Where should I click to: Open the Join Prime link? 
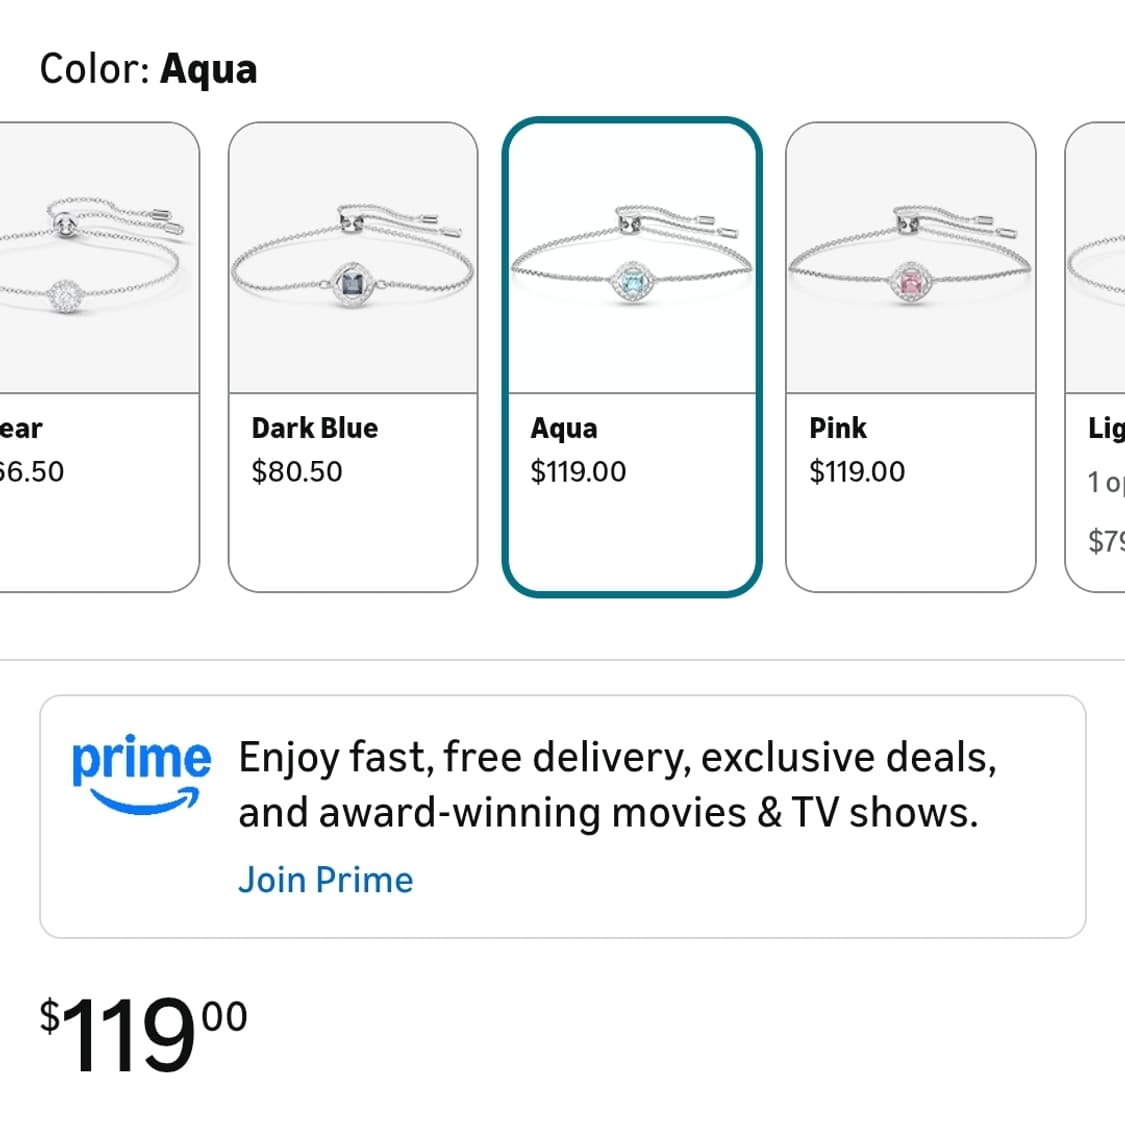coord(325,880)
